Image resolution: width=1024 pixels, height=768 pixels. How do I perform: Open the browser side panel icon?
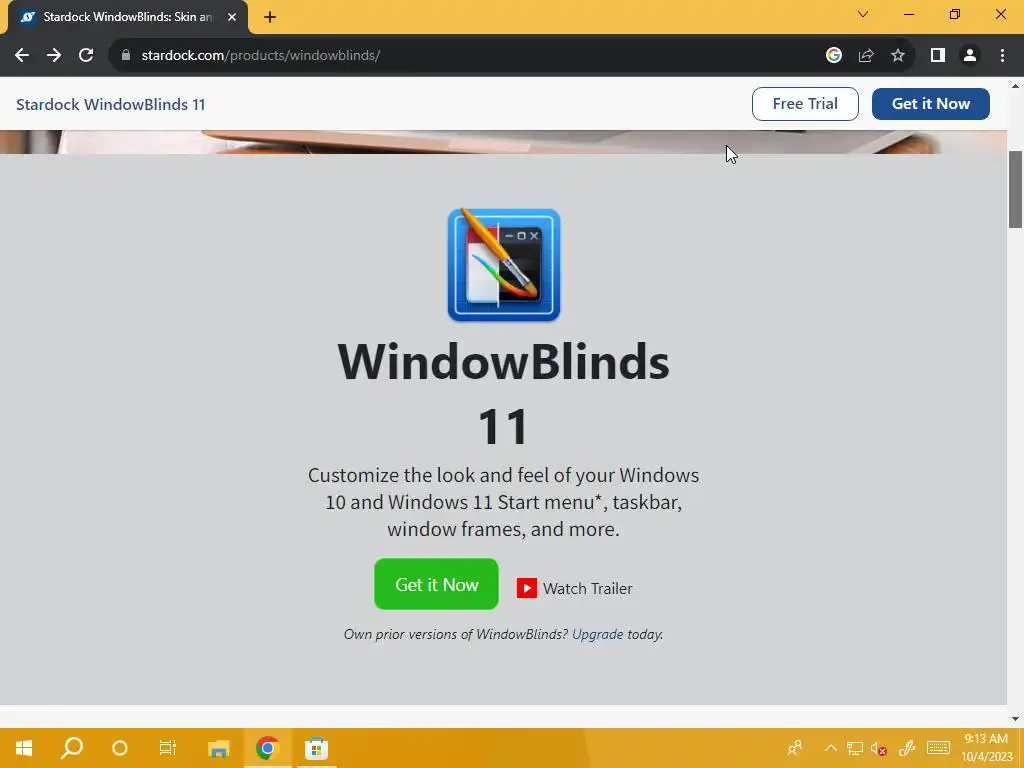pos(938,56)
